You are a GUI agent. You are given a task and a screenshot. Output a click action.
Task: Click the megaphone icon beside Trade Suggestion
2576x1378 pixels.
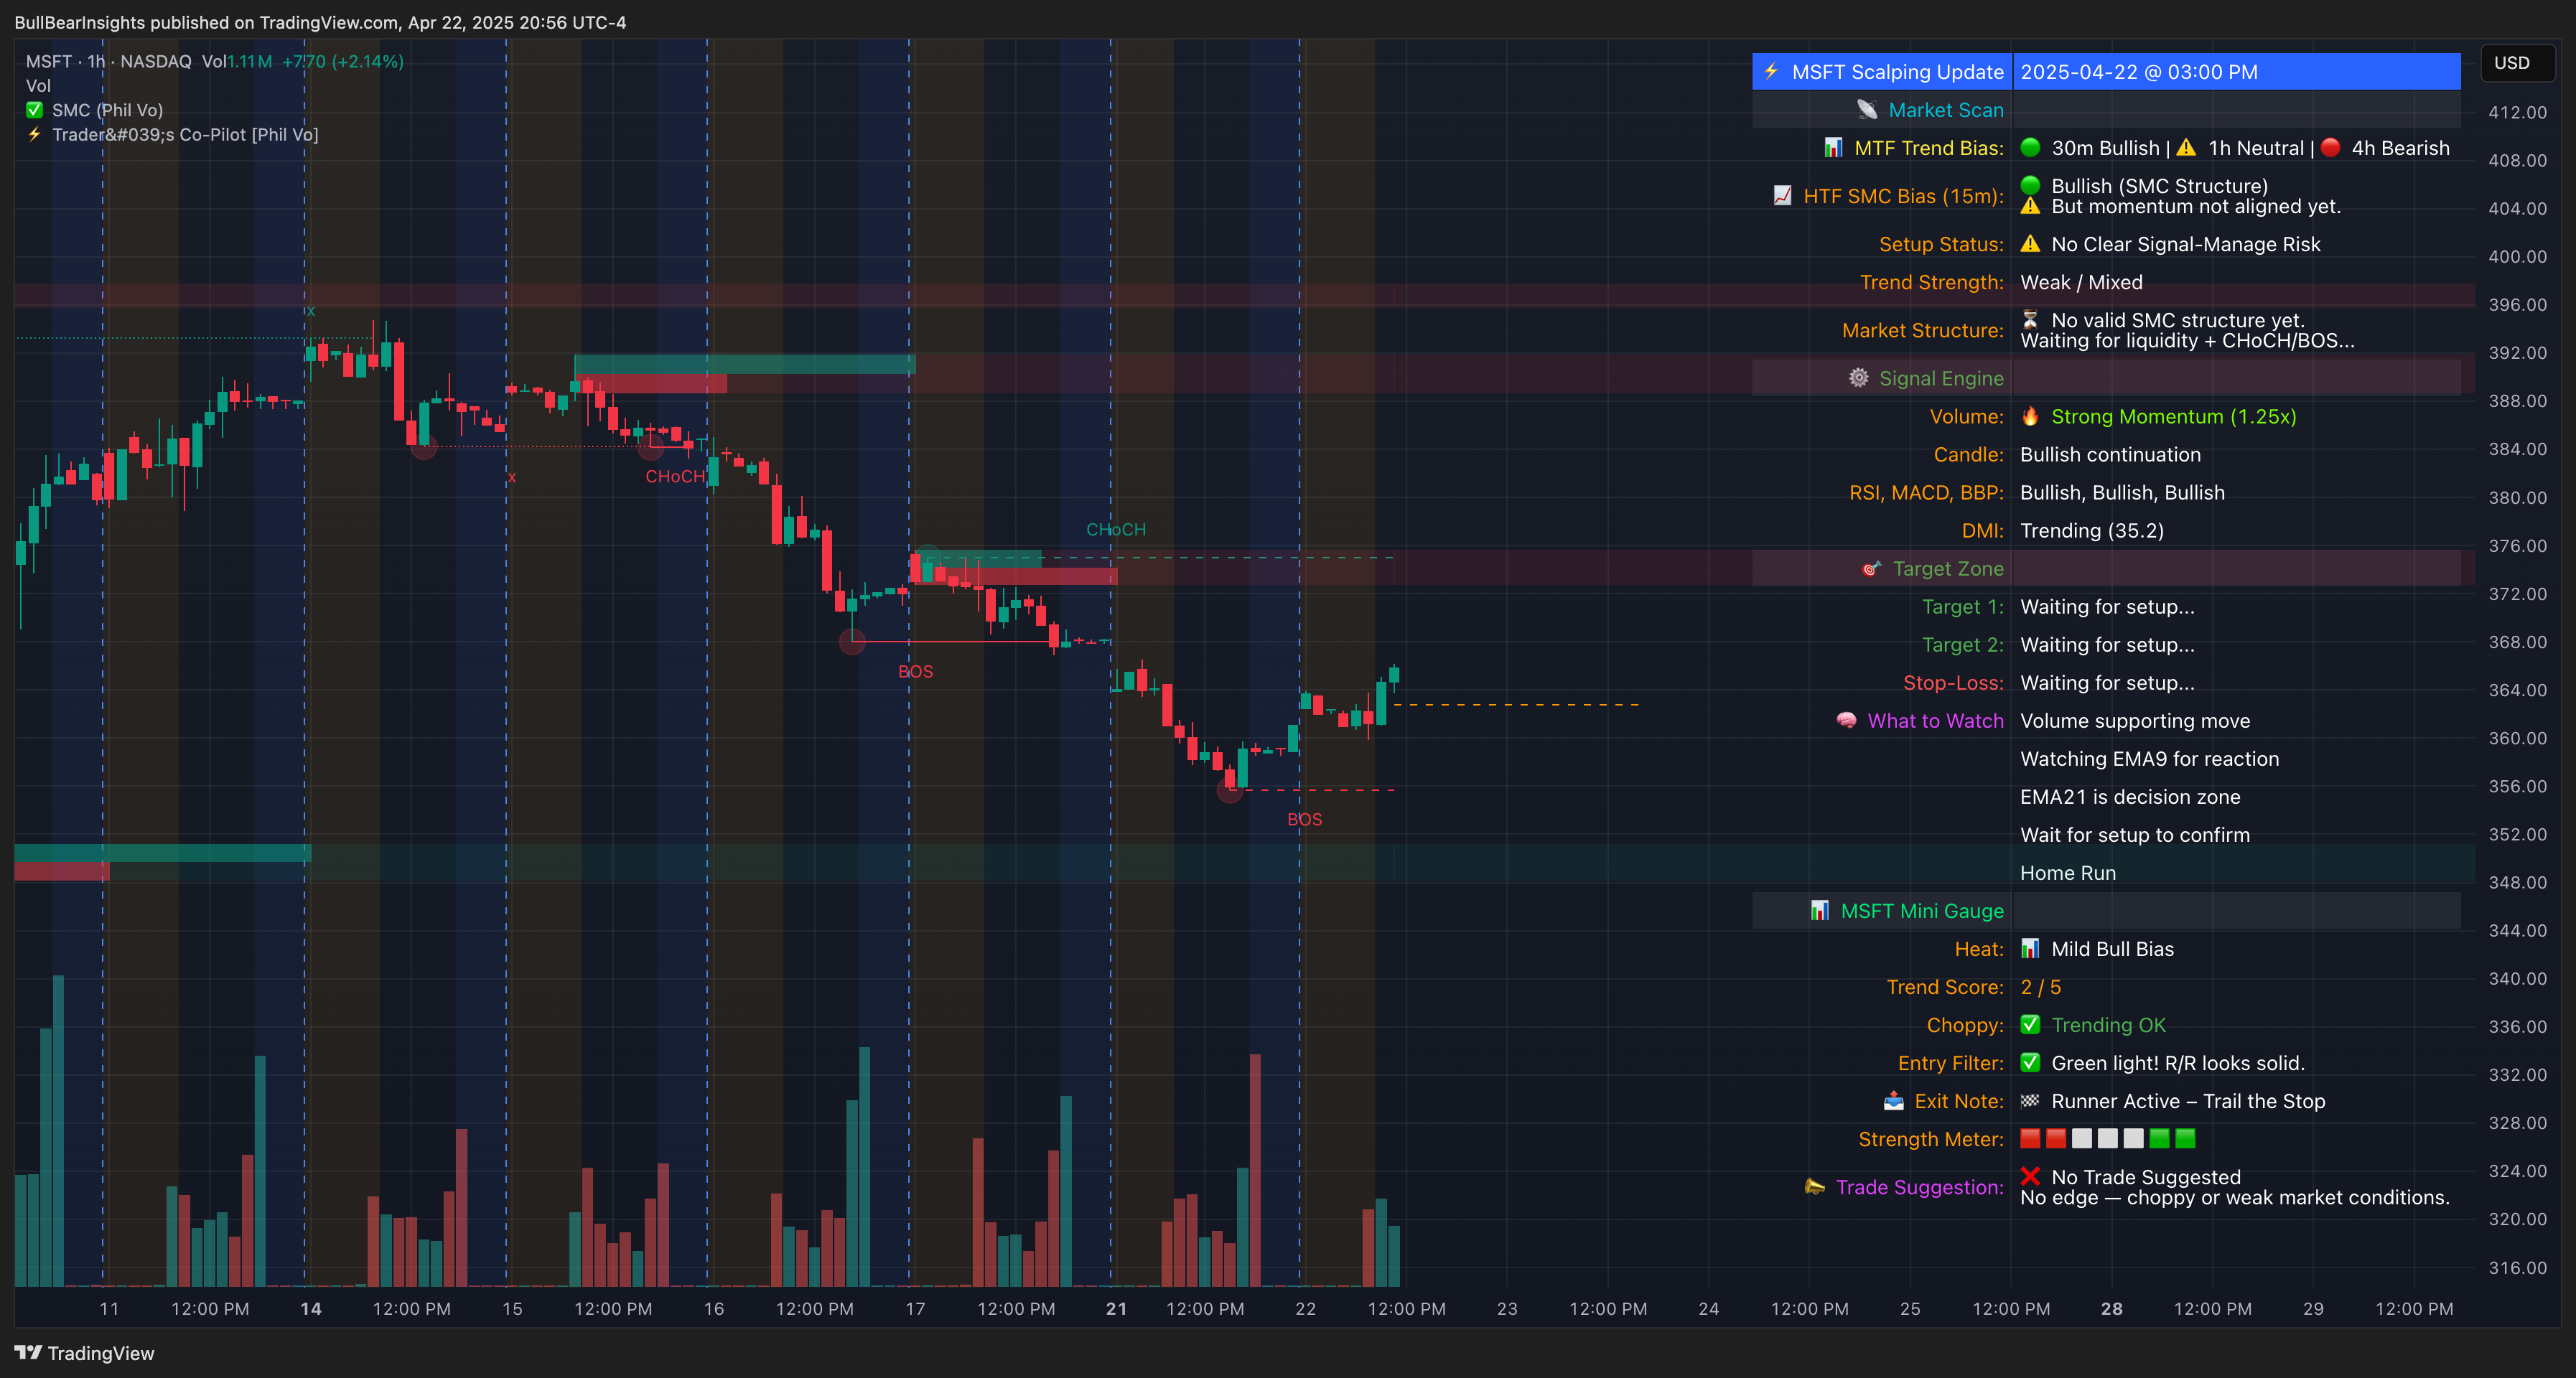click(x=1815, y=1187)
